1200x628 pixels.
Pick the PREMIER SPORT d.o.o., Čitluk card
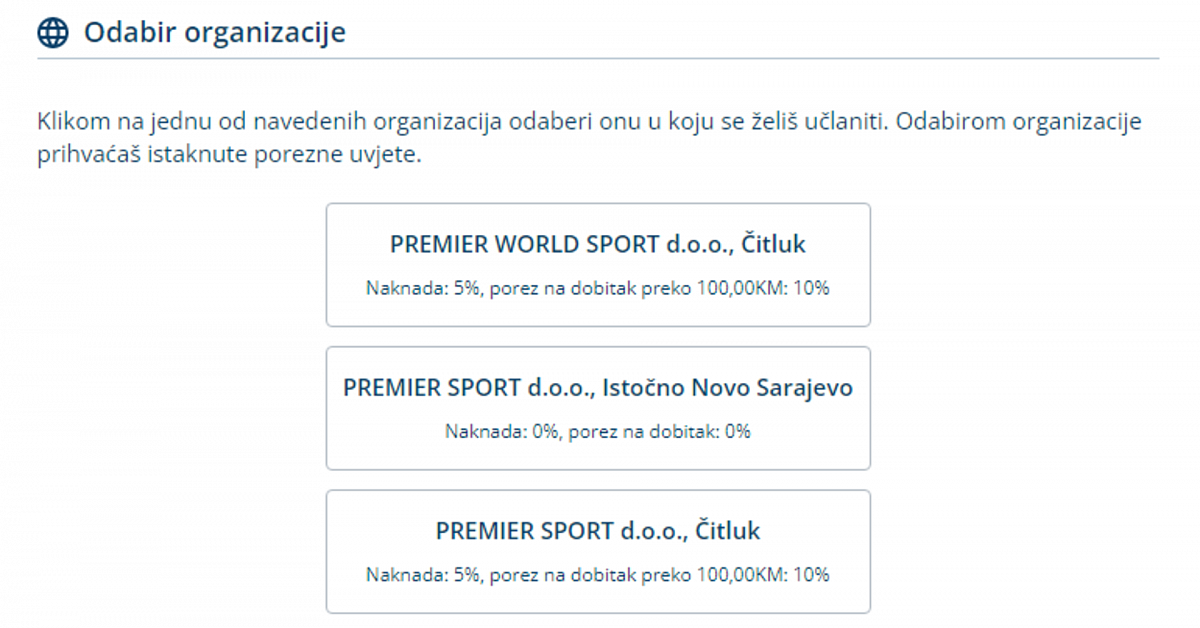598,550
